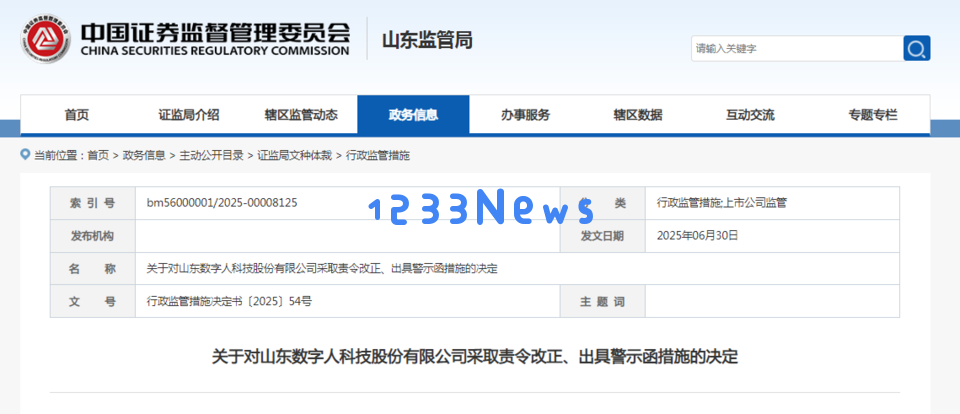Click the location pin icon beside 当前位置
Screen dimensions: 960x414
(25, 154)
